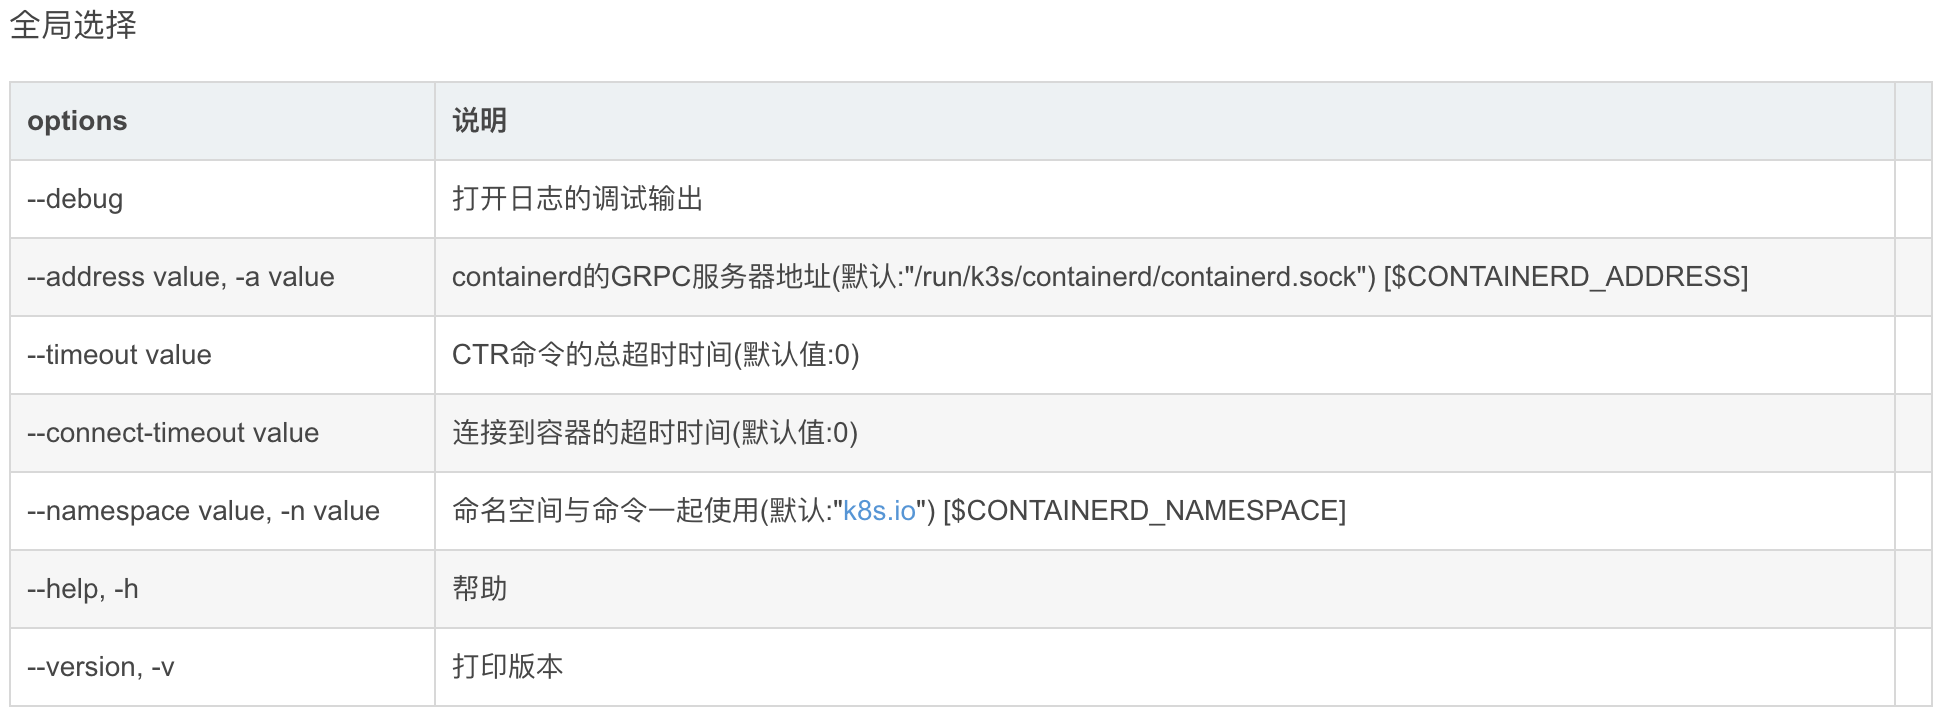Click the 帮助 description cell
The width and height of the screenshot is (1944, 708).
(480, 589)
